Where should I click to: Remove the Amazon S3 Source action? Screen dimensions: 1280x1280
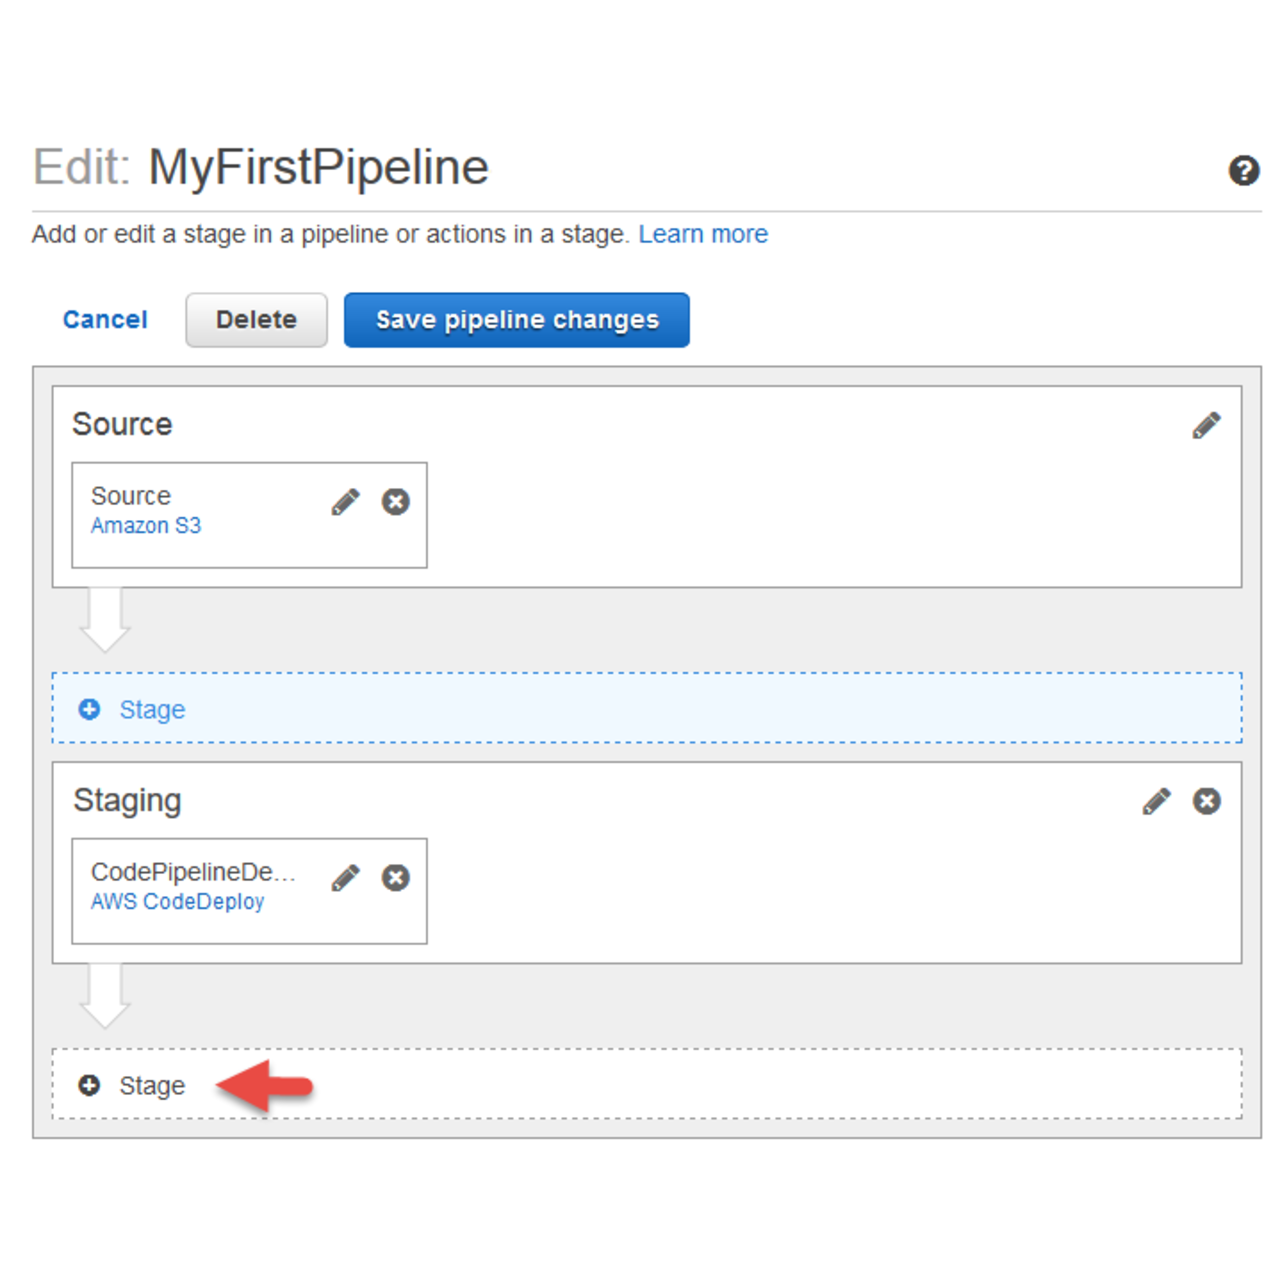(396, 502)
